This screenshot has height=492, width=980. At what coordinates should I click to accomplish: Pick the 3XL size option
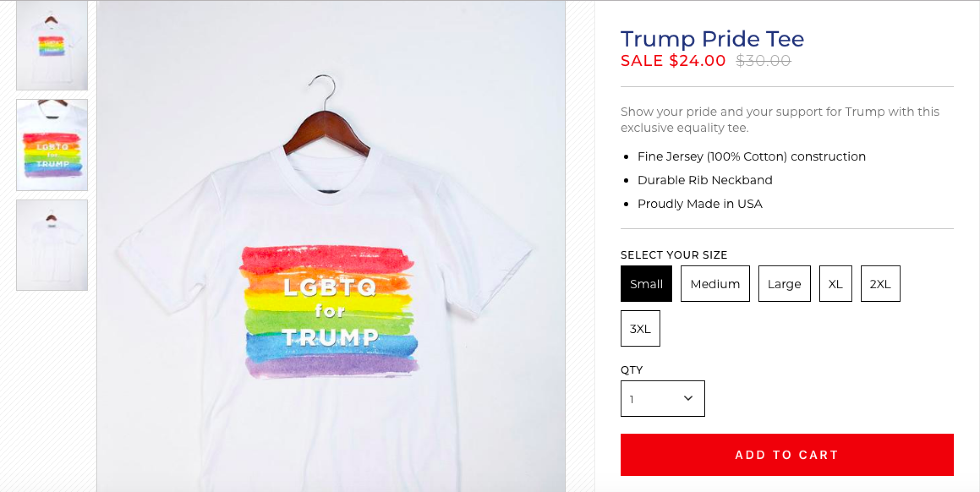click(641, 328)
